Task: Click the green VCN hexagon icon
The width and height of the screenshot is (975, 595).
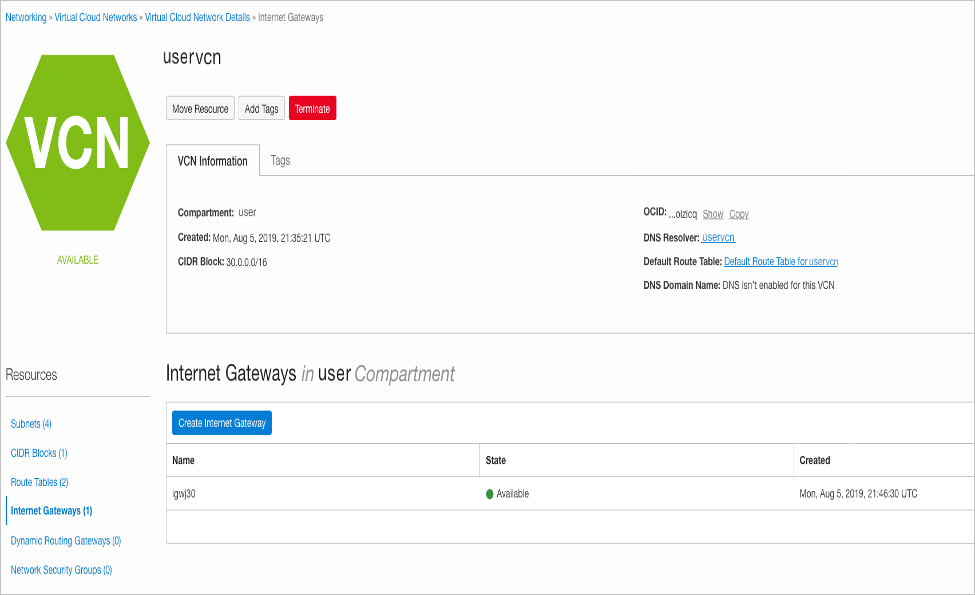Action: click(78, 144)
